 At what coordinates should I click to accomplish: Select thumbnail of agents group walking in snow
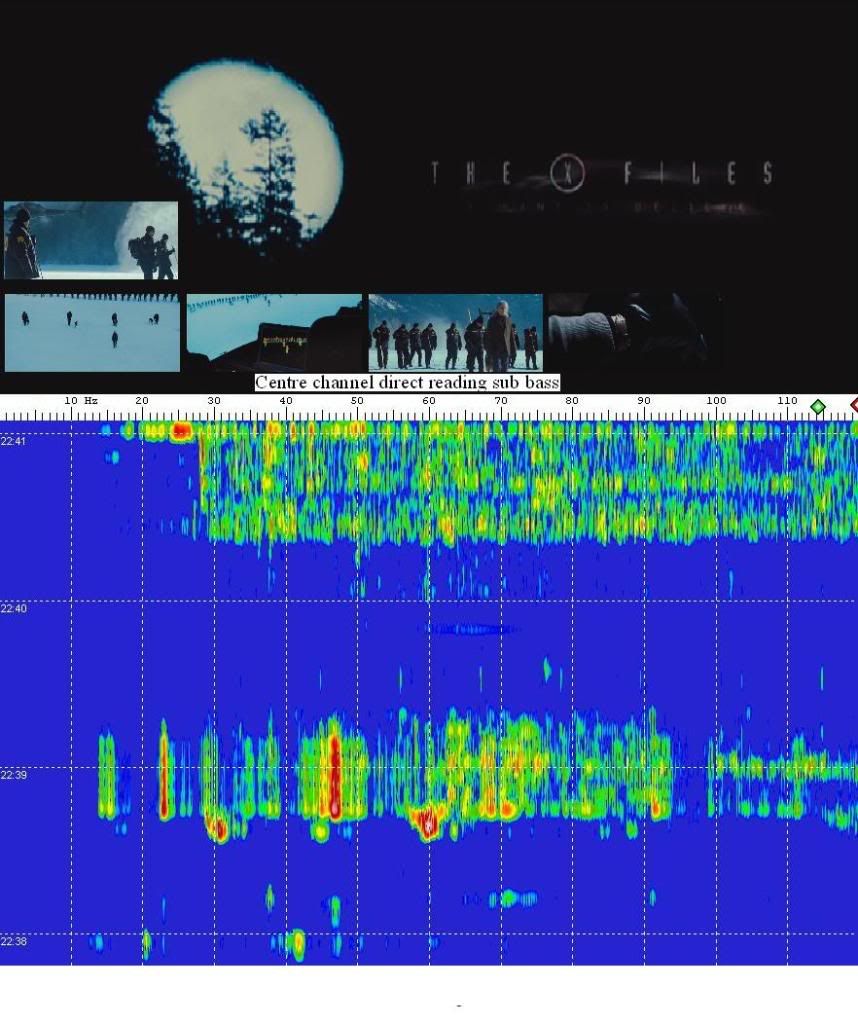pos(455,332)
